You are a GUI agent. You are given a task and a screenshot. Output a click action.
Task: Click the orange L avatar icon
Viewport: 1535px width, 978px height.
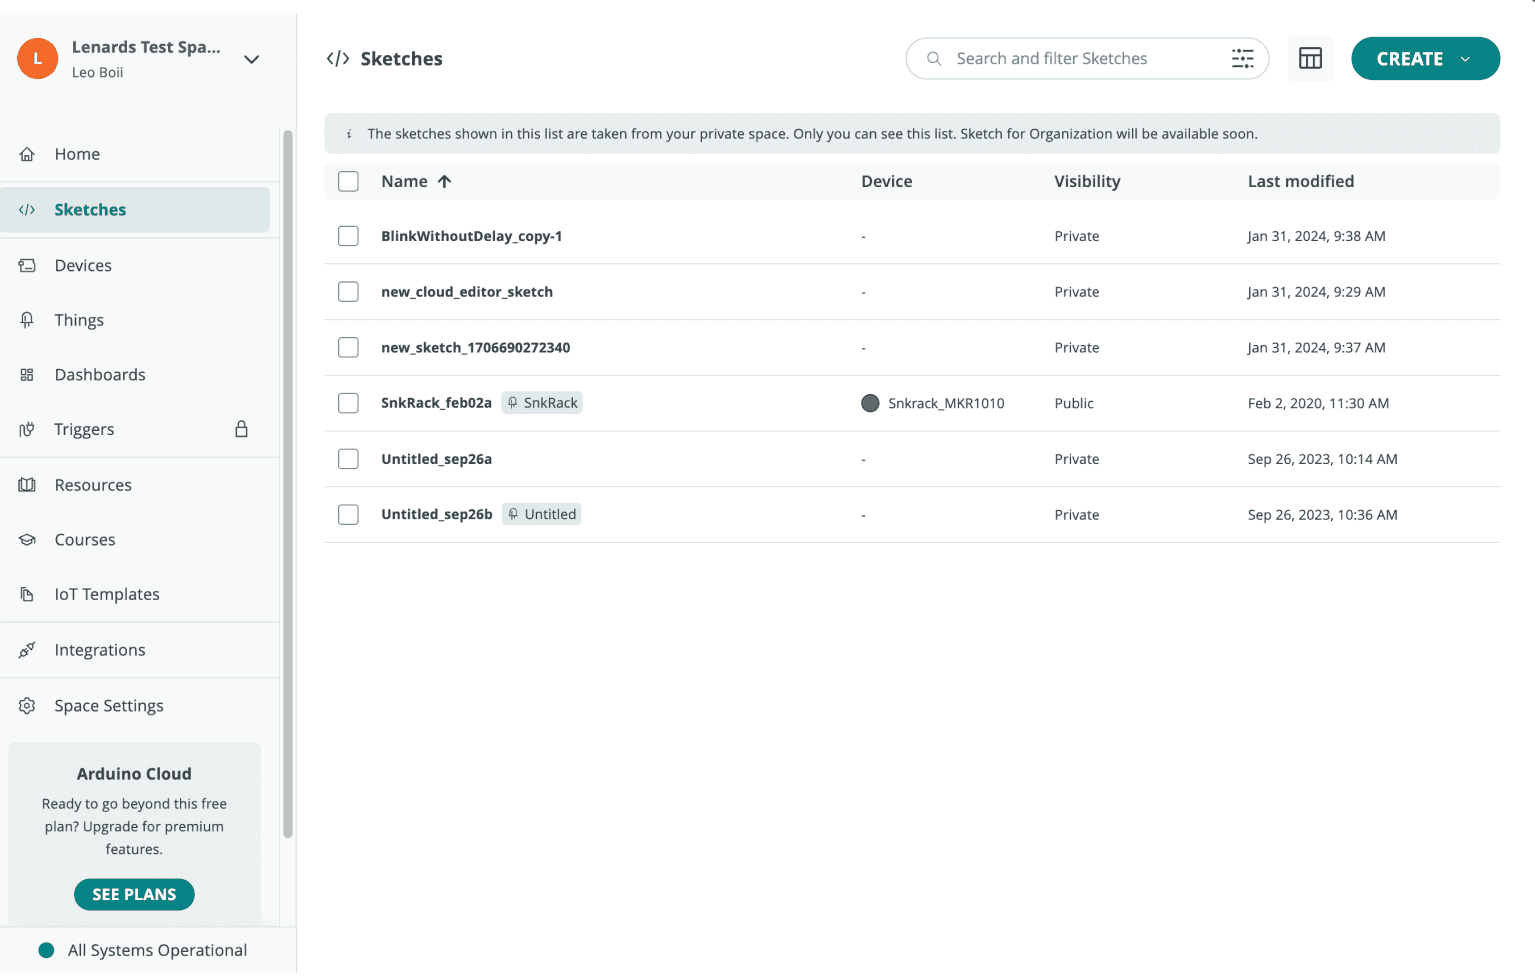point(38,59)
